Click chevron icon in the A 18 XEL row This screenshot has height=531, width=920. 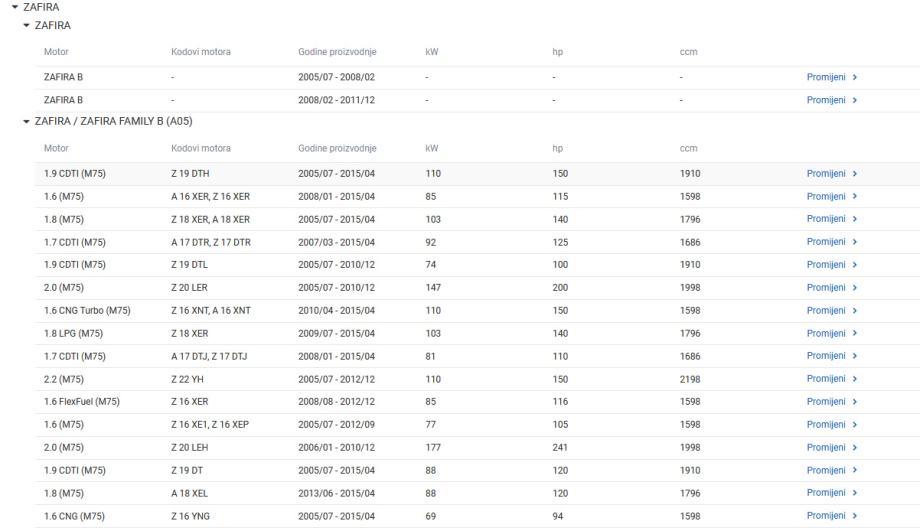[x=855, y=493]
